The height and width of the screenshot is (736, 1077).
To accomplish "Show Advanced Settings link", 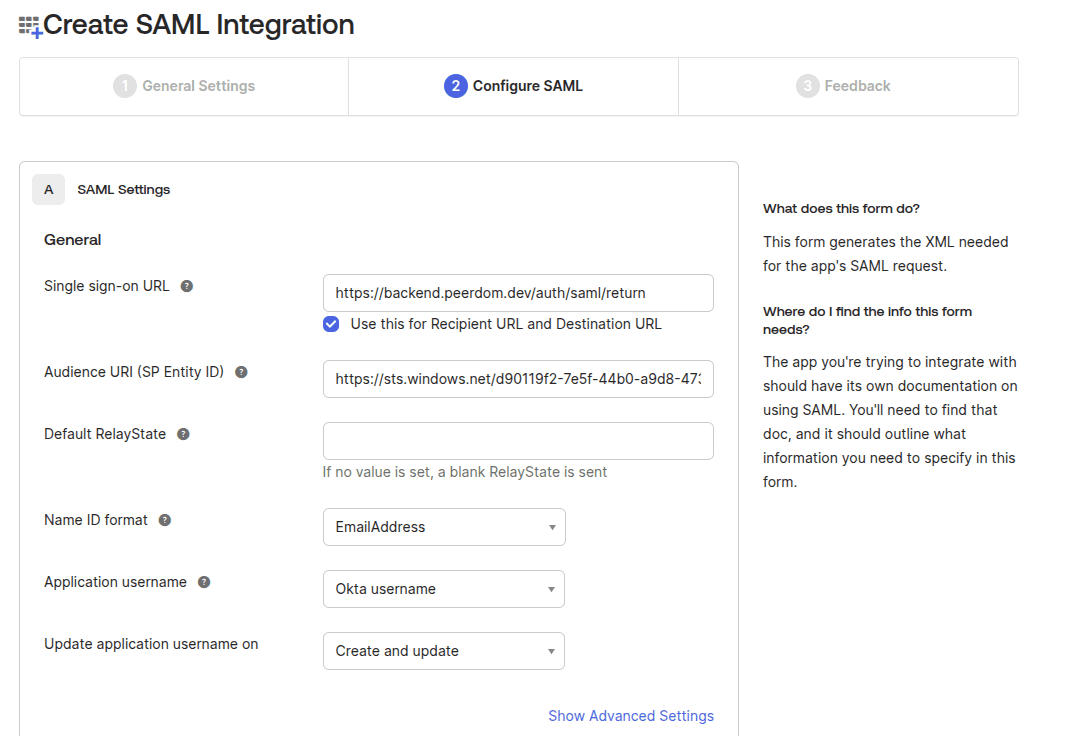I will pyautogui.click(x=631, y=716).
